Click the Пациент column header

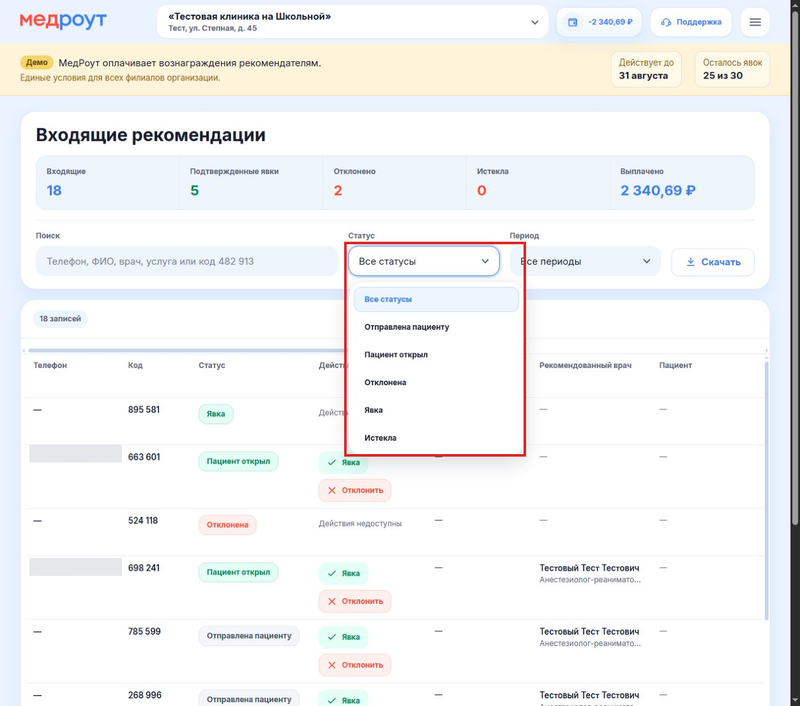[x=676, y=365]
